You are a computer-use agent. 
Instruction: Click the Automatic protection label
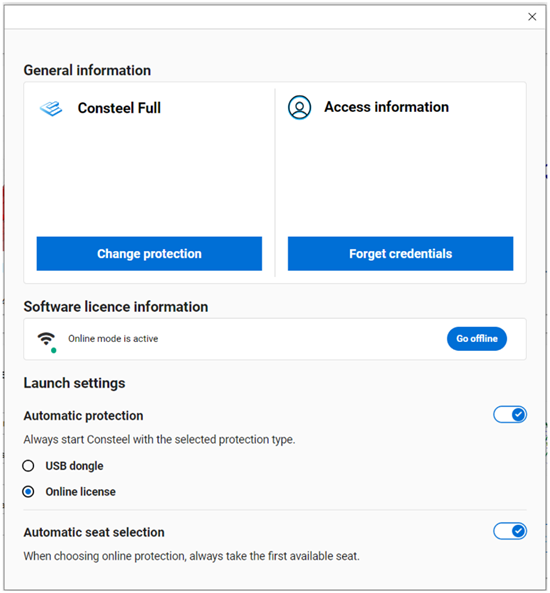point(83,416)
